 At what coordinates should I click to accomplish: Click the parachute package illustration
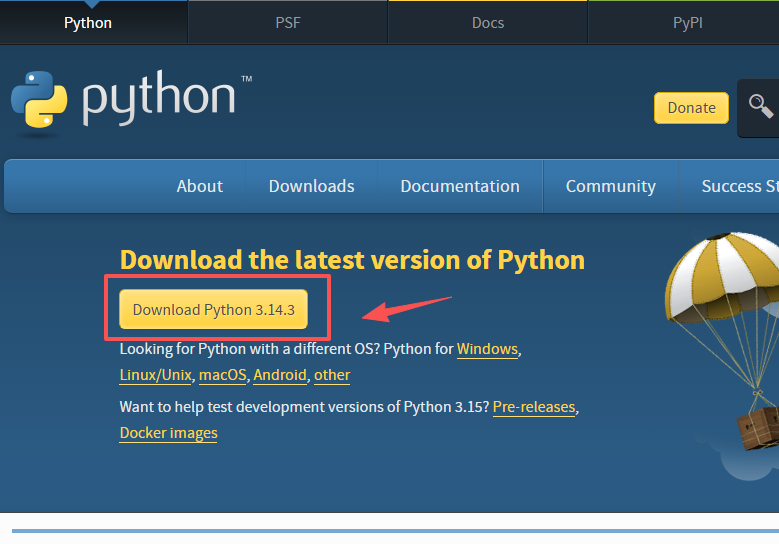[x=723, y=340]
